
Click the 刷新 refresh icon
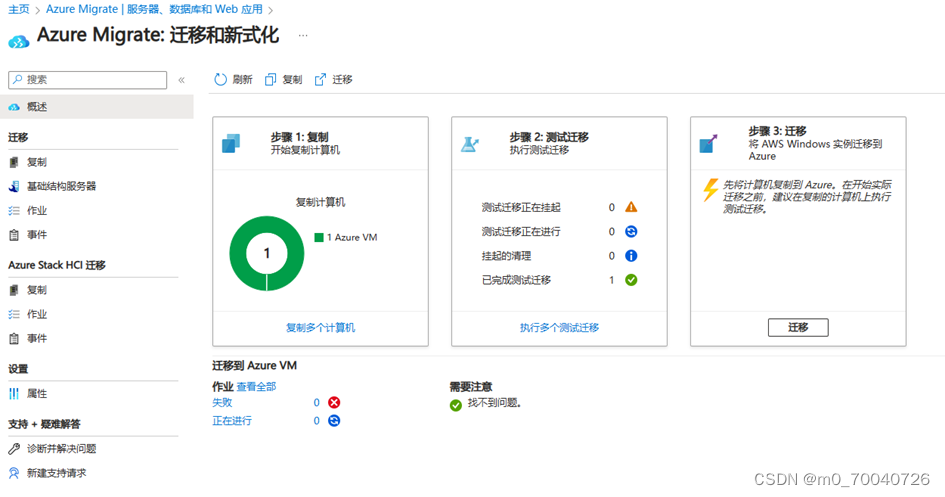click(x=221, y=80)
